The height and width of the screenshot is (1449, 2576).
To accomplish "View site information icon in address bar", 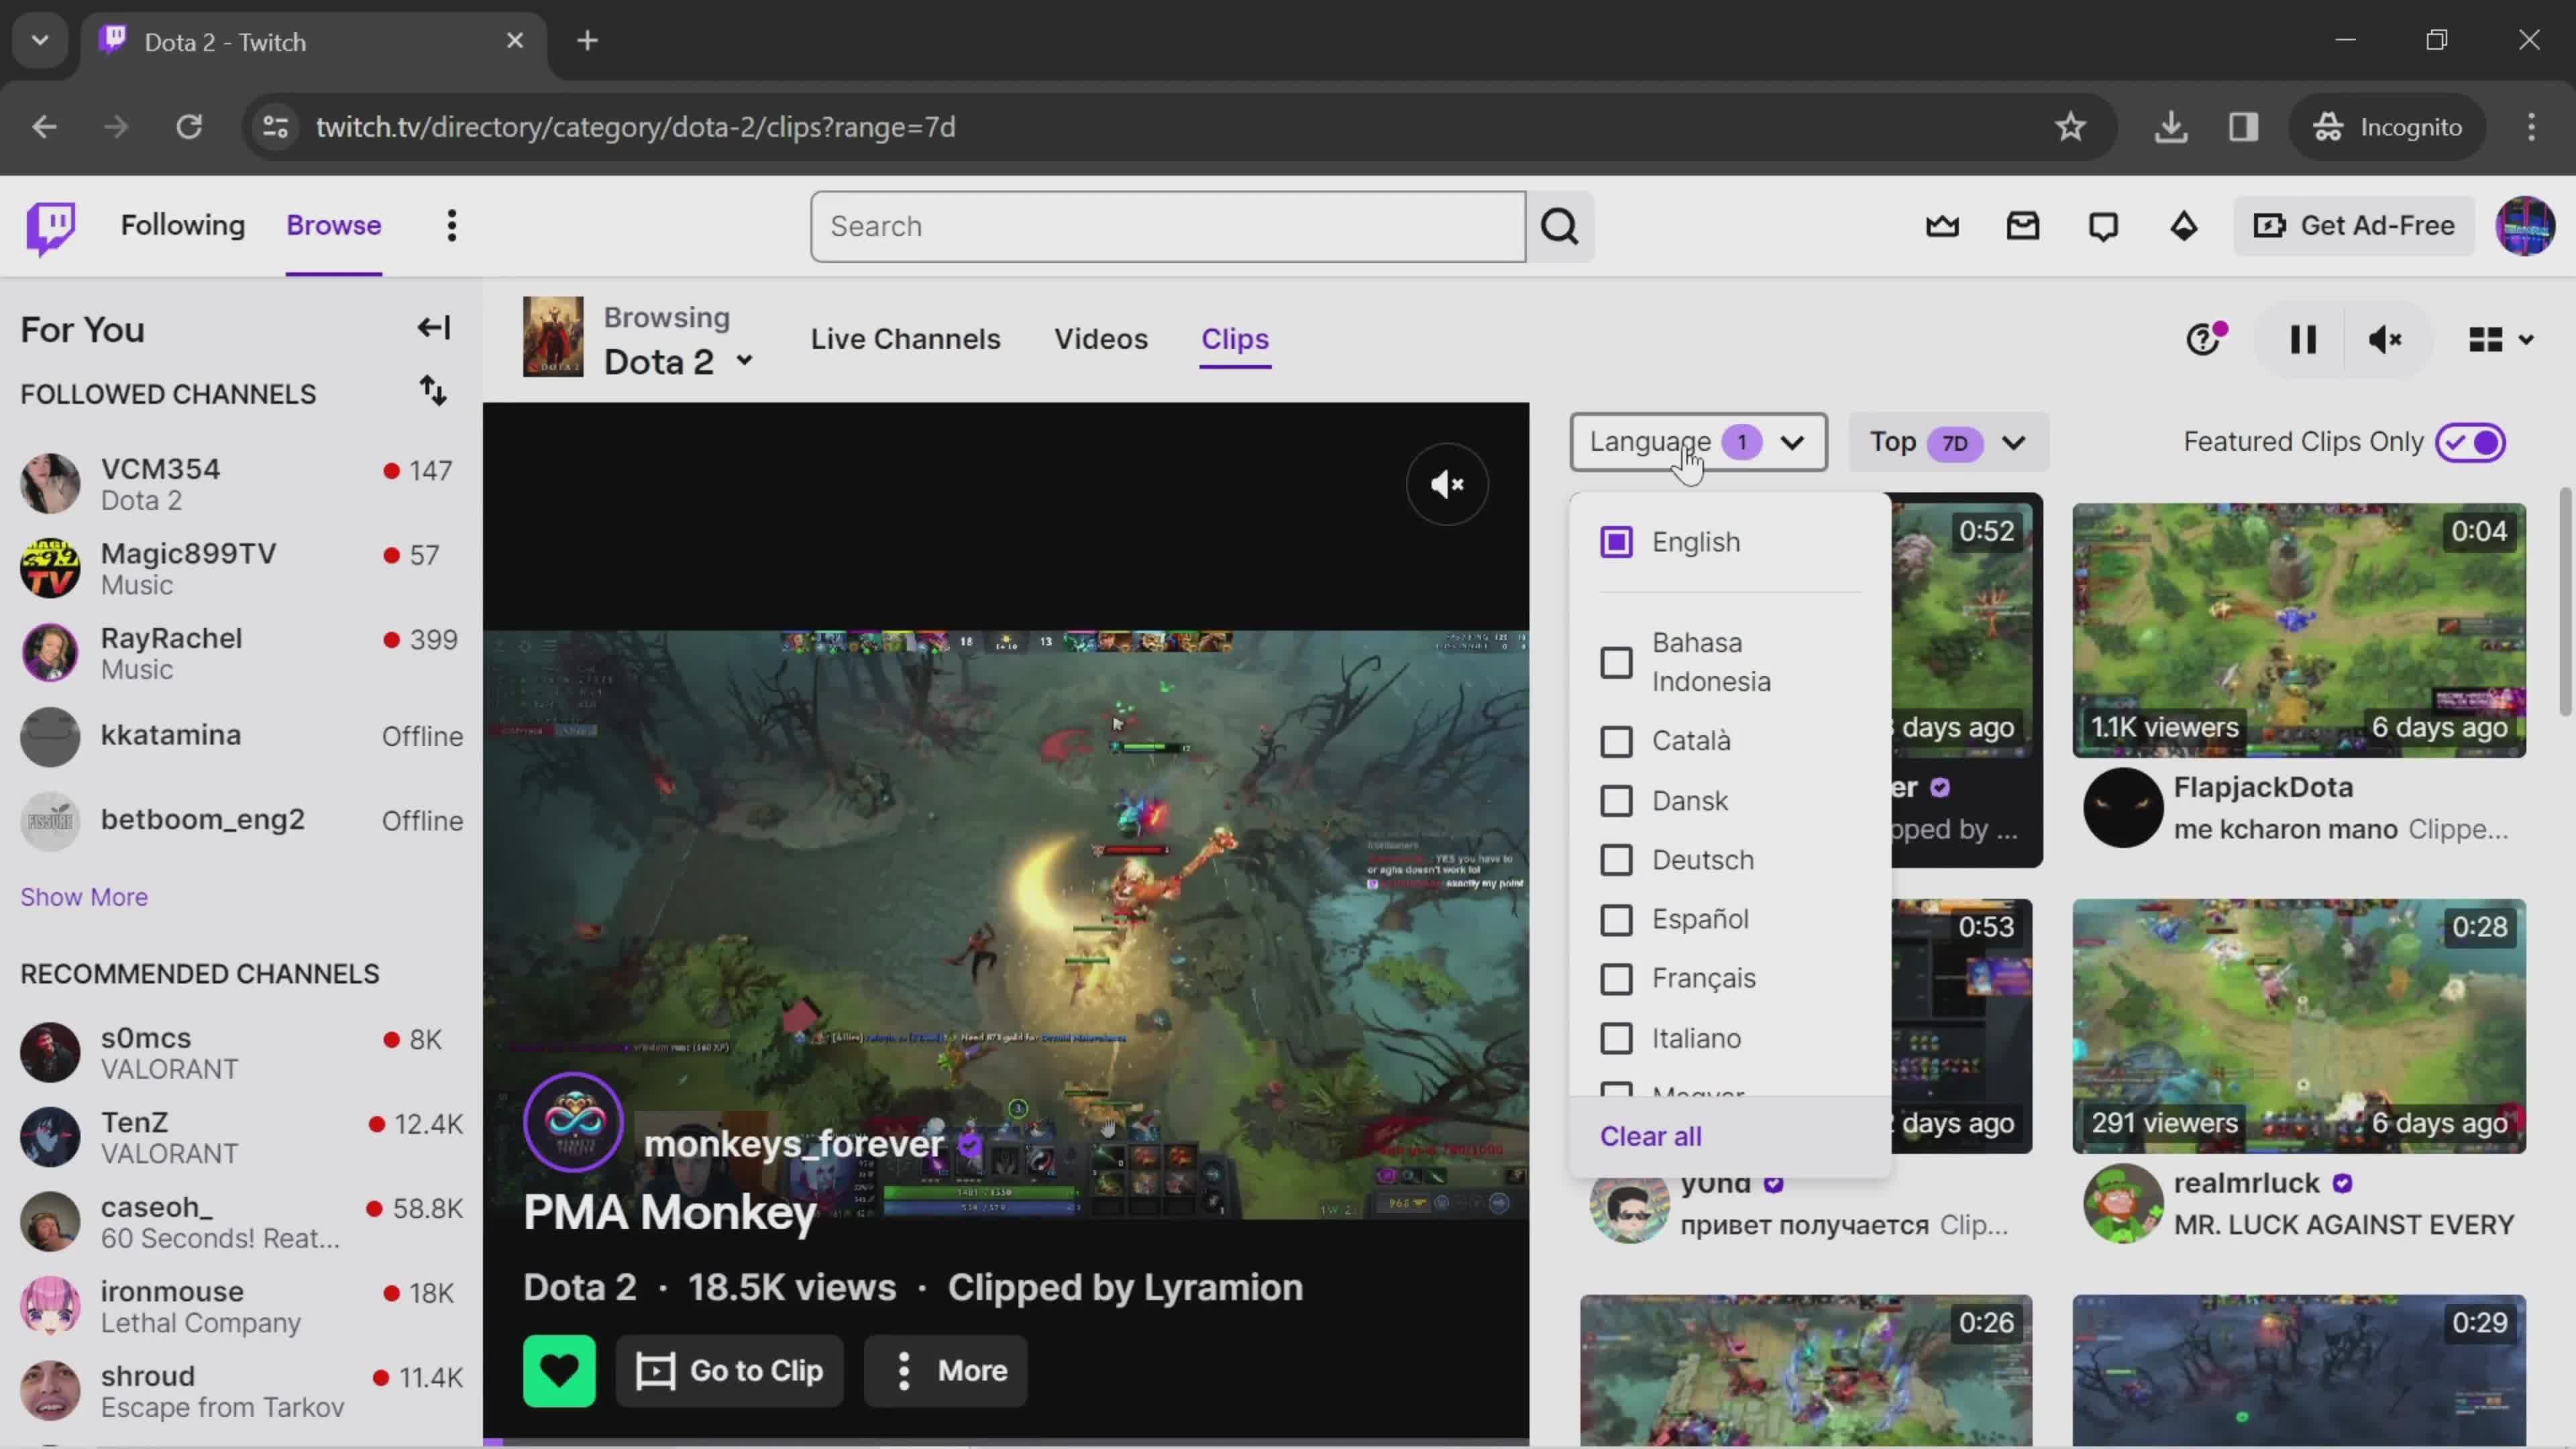I will click(x=275, y=127).
